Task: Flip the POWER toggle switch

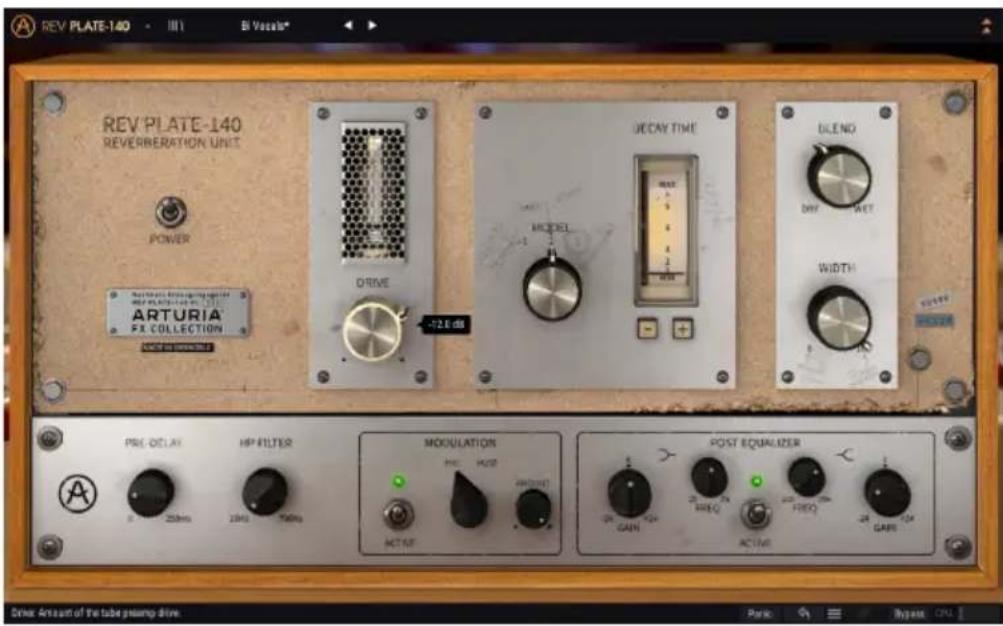Action: click(x=171, y=212)
